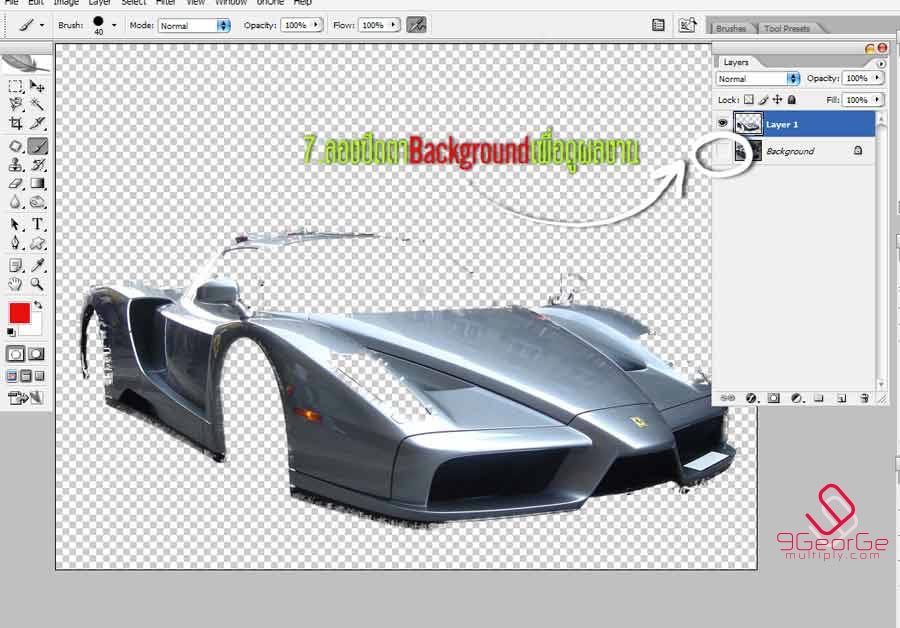
Task: Toggle lock image pixels brush icon
Action: 763,100
